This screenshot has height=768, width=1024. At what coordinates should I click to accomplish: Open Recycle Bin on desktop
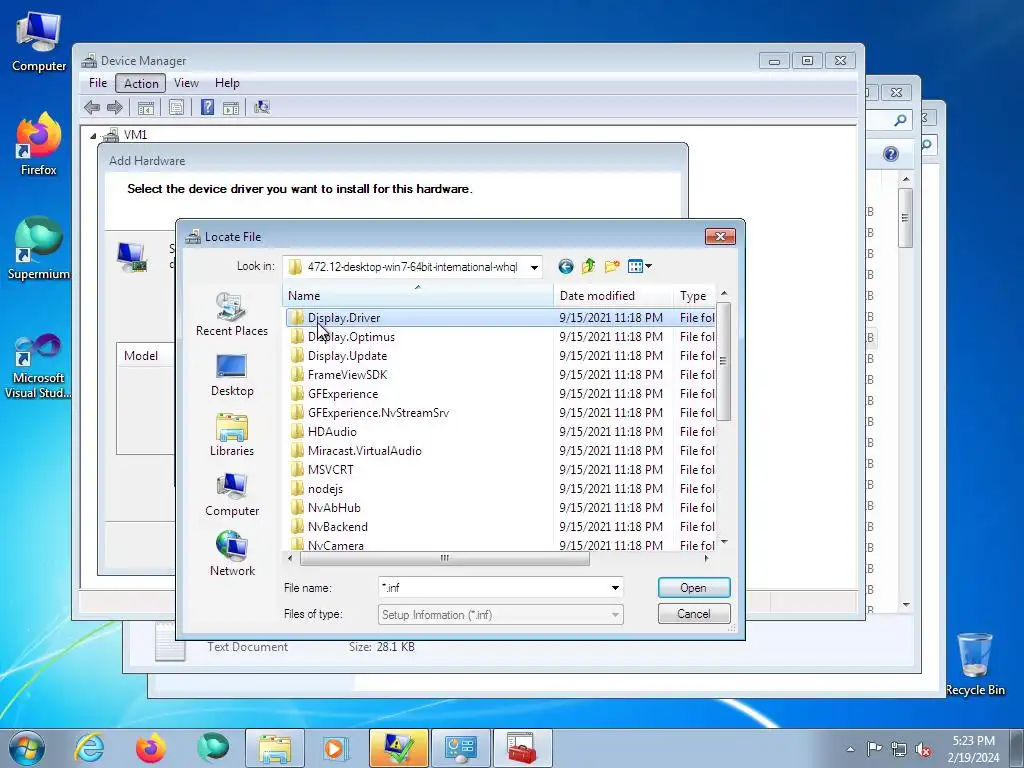(974, 664)
